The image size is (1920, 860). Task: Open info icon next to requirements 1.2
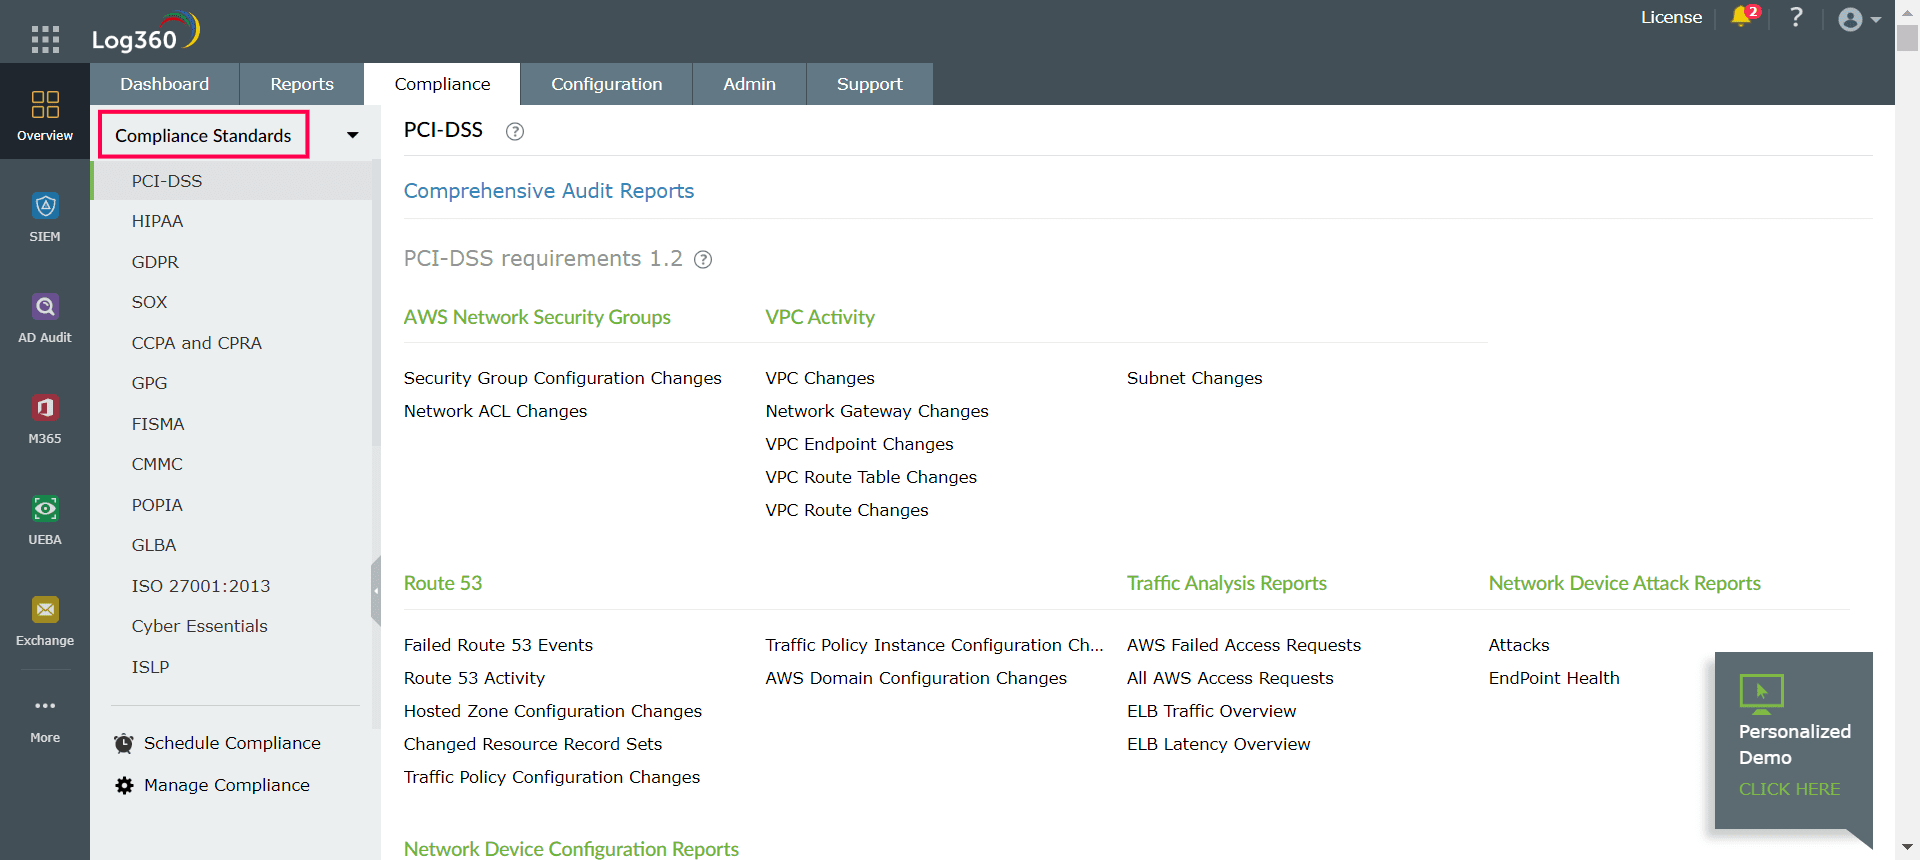tap(703, 260)
